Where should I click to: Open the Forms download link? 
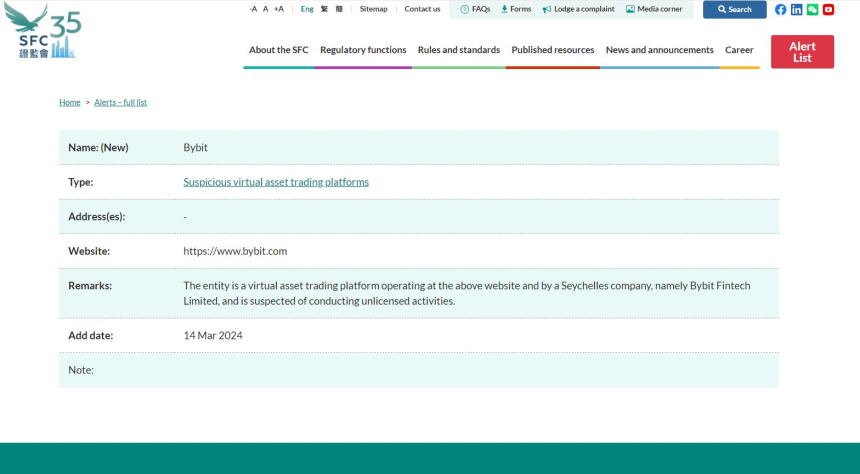pyautogui.click(x=516, y=9)
